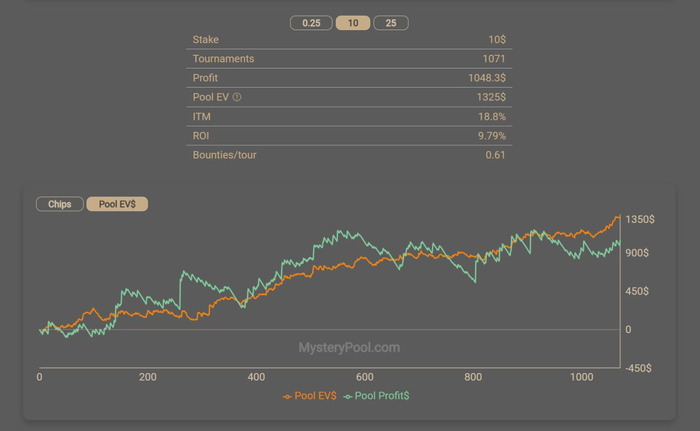Switch the chart to Pool EV$ view
Viewport: 700px width, 431px height.
[x=117, y=204]
